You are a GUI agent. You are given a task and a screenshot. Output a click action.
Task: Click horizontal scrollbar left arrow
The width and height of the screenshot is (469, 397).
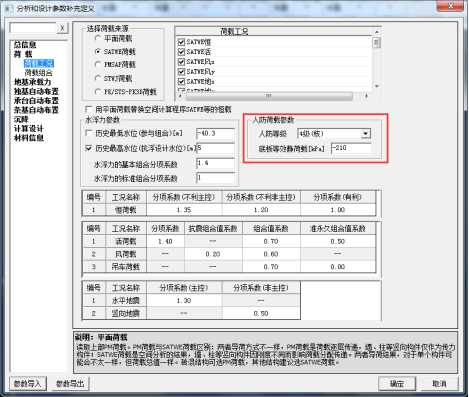click(180, 96)
